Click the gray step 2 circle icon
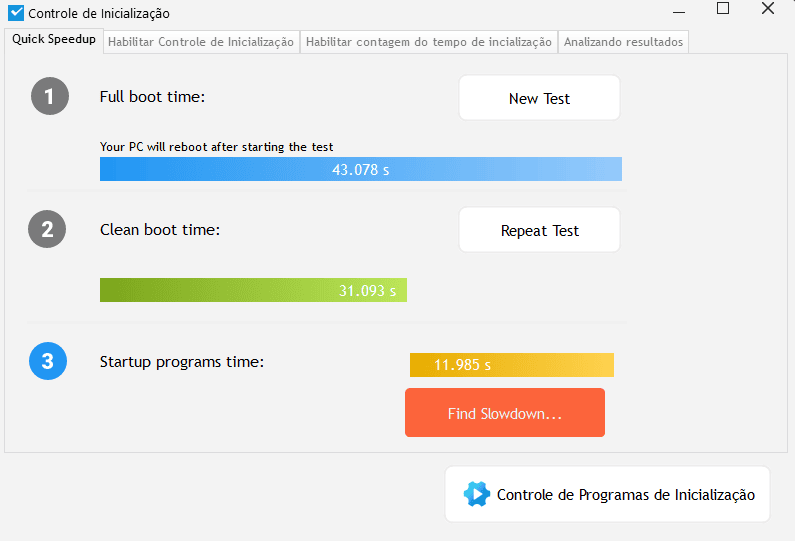Viewport: 795px width, 541px height. (x=47, y=229)
